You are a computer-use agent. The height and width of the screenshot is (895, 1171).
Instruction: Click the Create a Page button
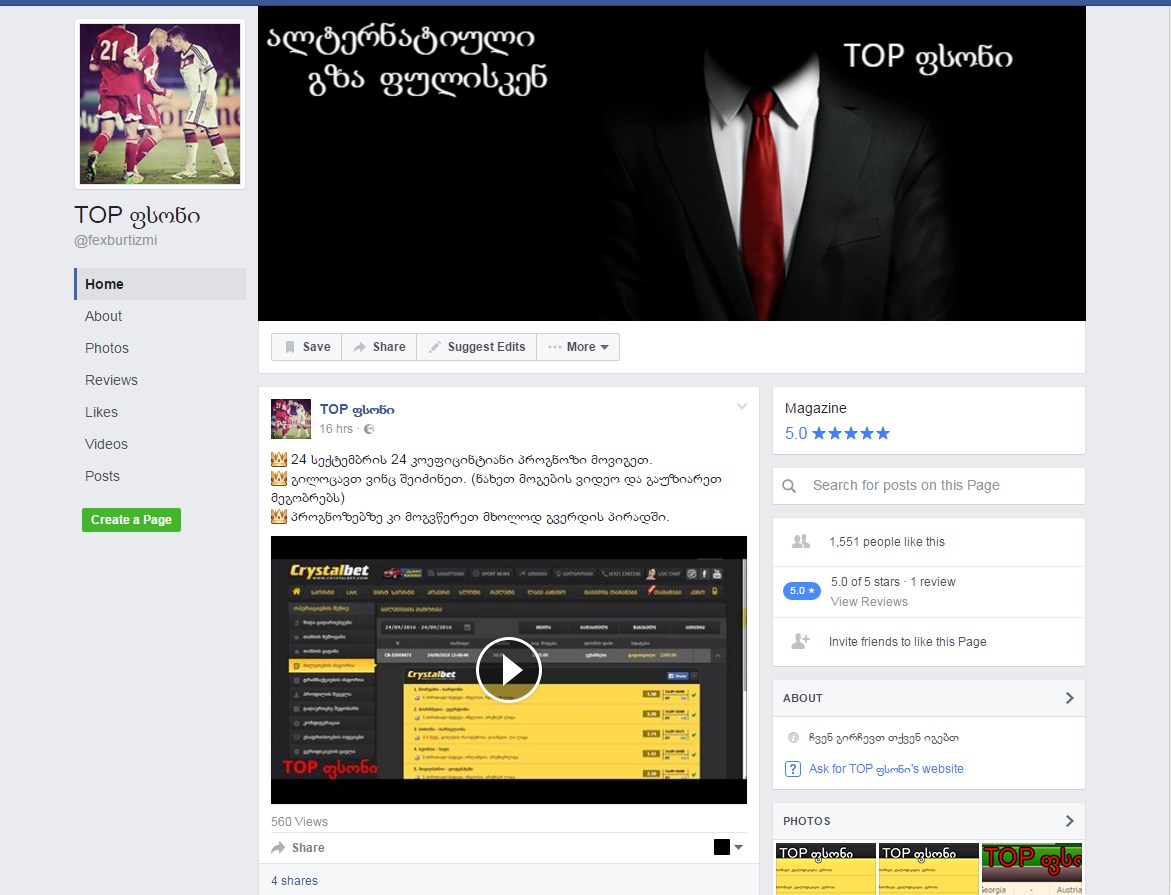[x=131, y=519]
